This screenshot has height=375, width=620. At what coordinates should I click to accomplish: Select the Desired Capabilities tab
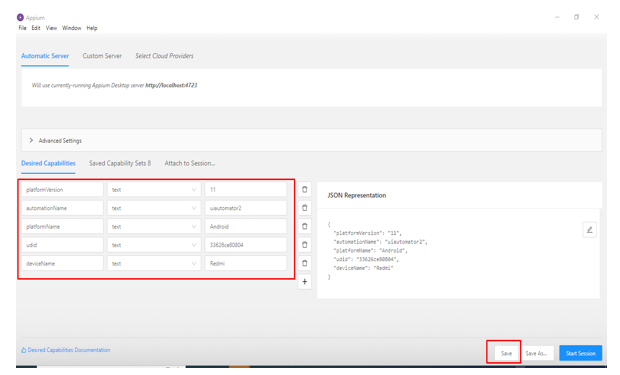point(48,163)
